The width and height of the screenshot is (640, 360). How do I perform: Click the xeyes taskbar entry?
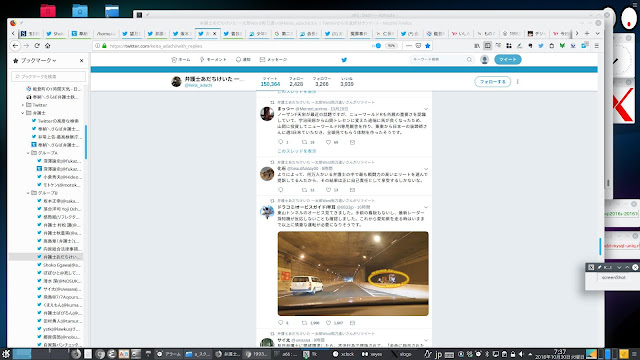pyautogui.click(x=372, y=354)
